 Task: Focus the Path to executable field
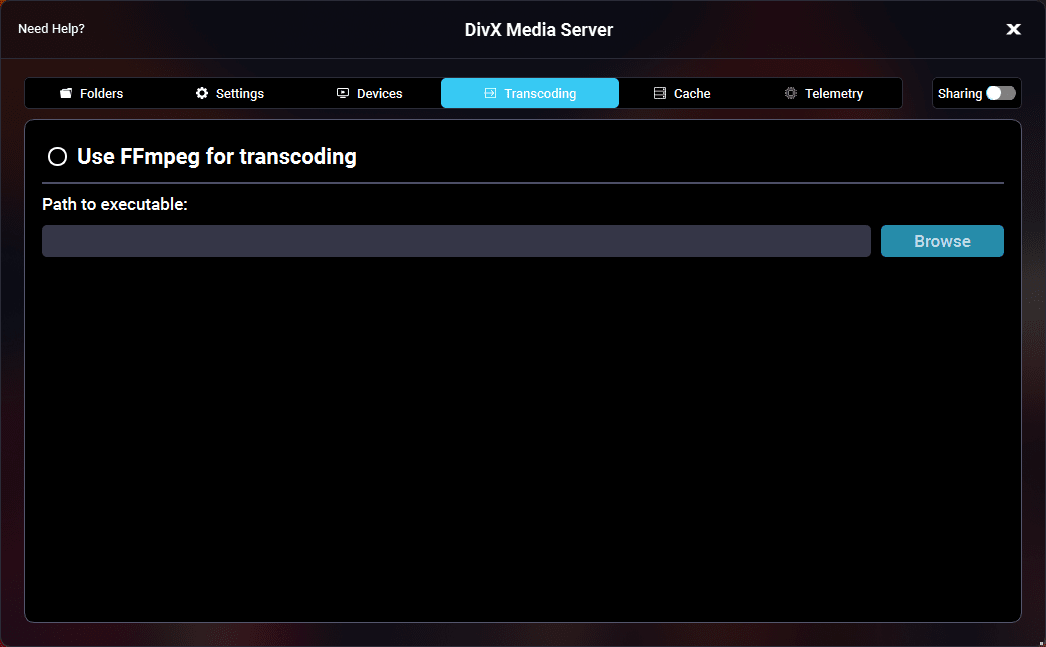tap(456, 241)
